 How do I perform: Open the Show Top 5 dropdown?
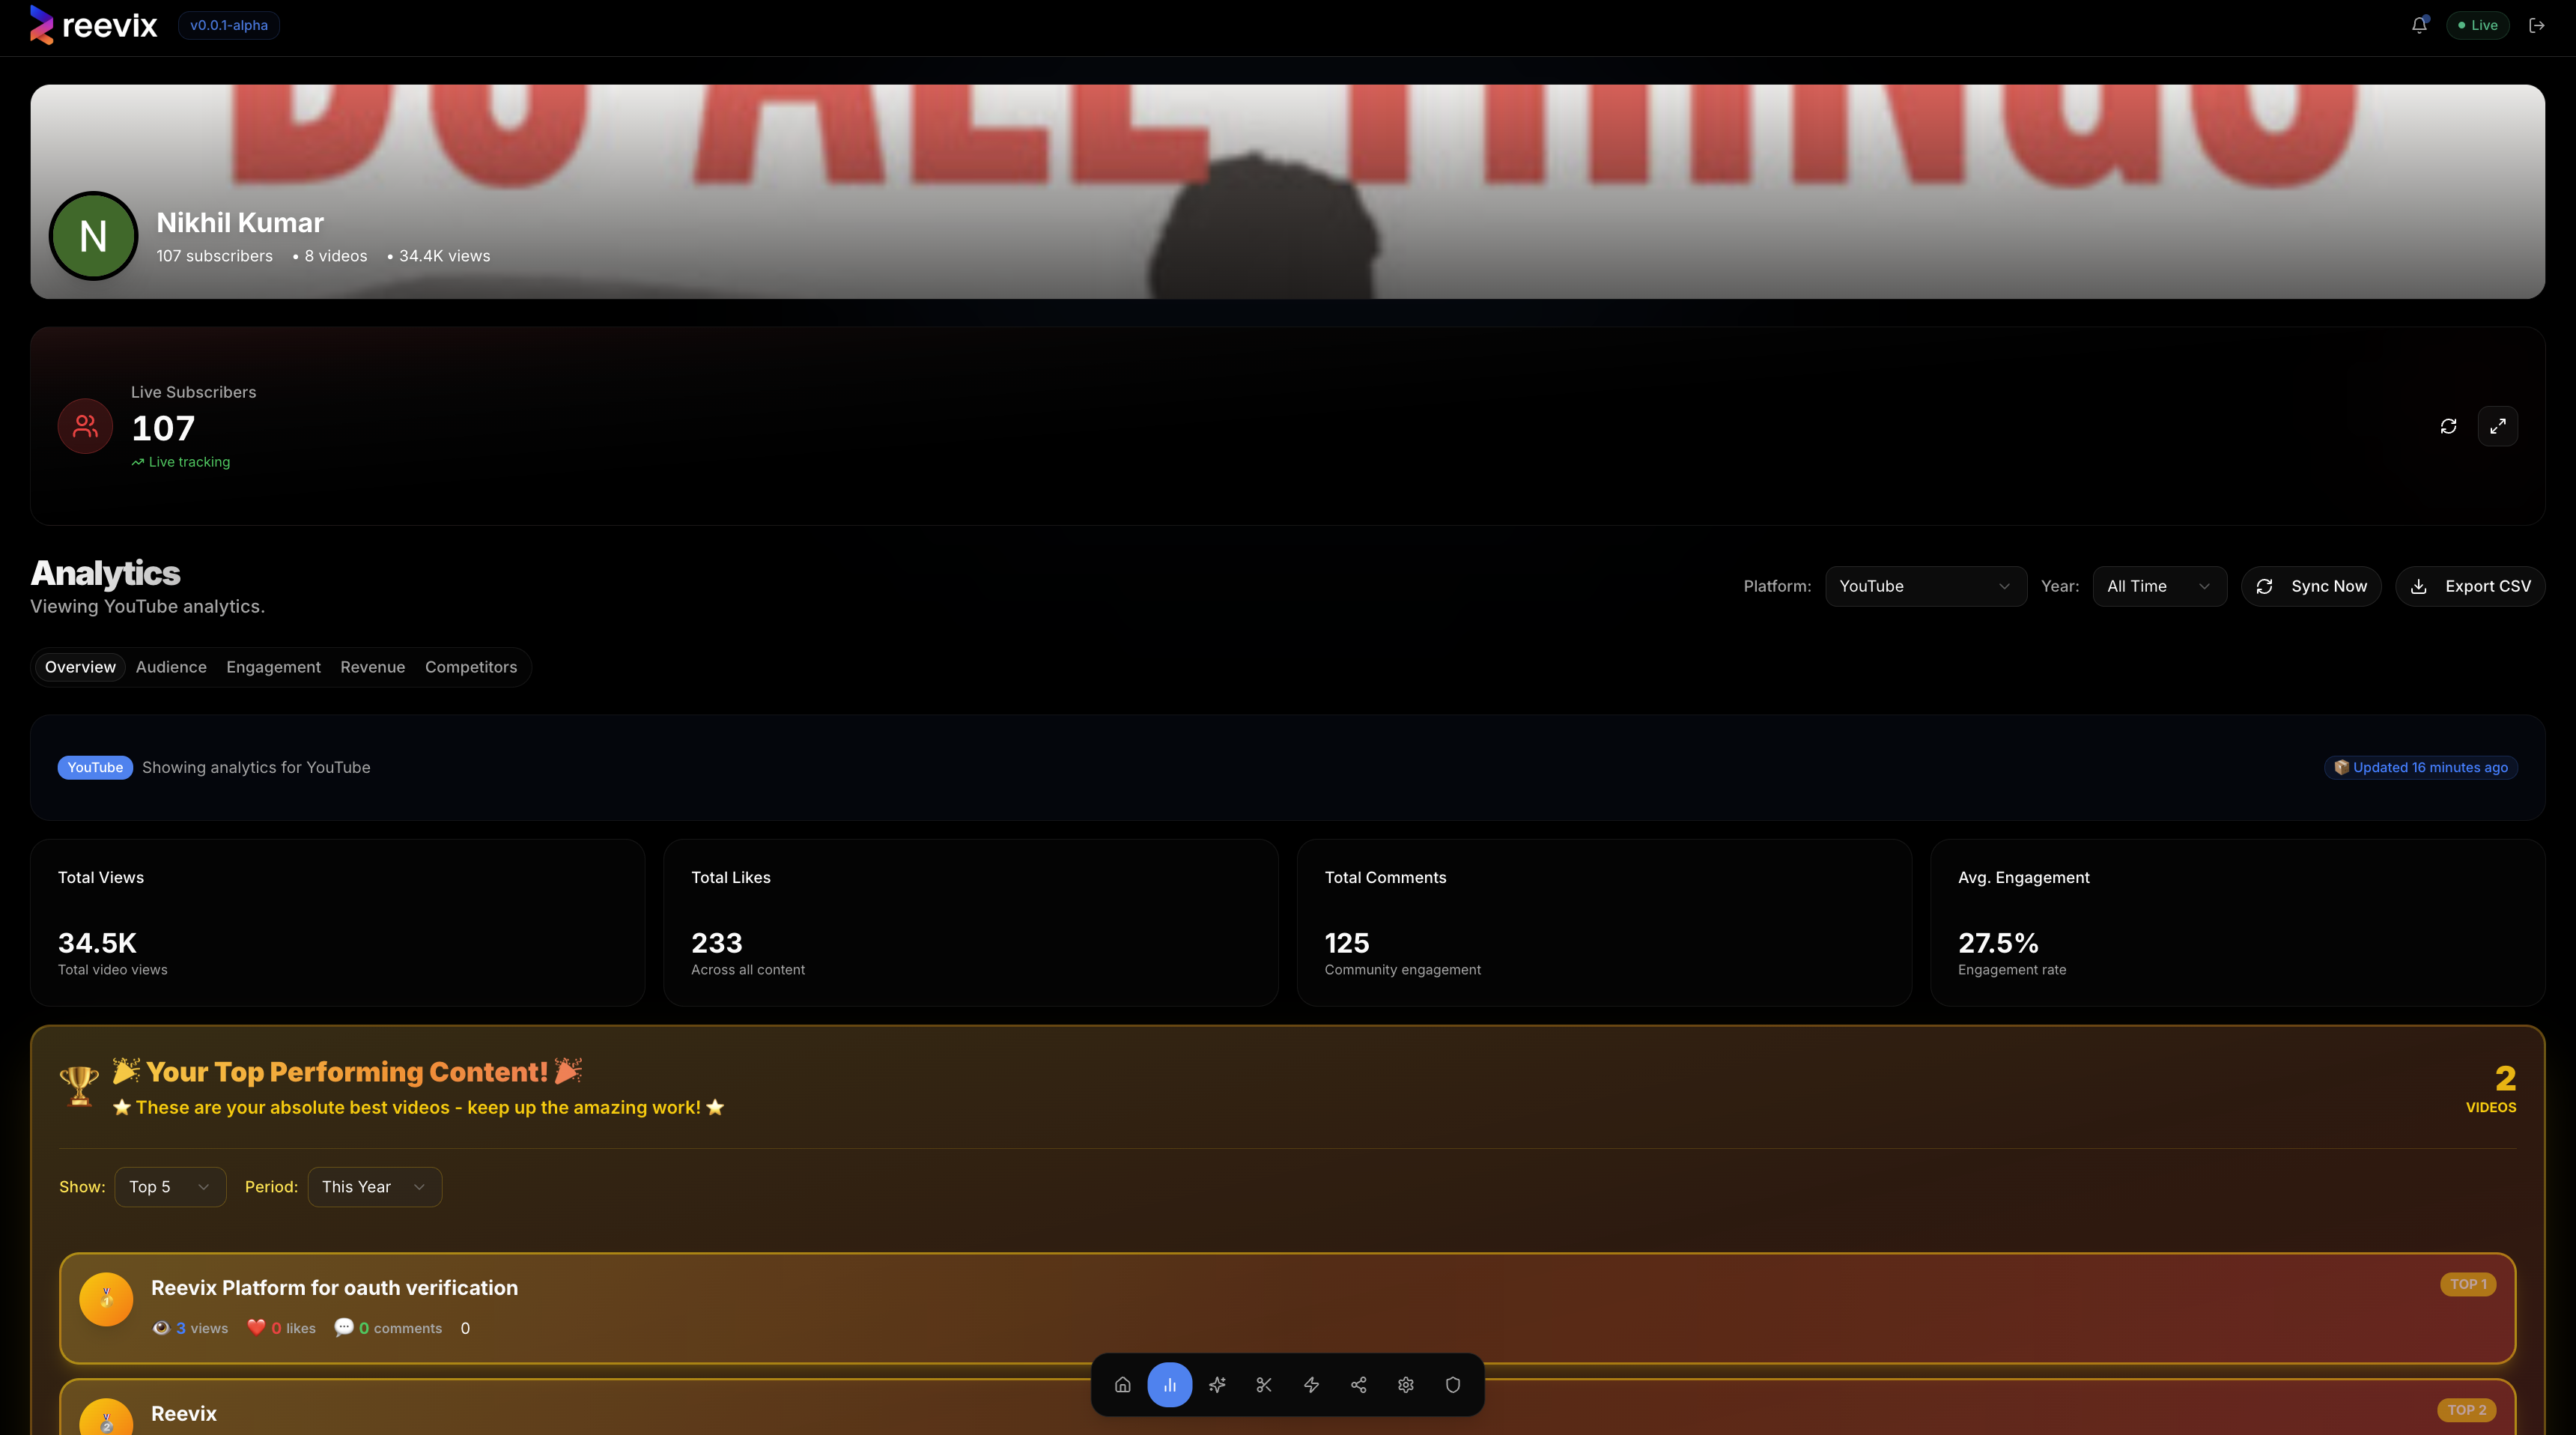point(170,1186)
